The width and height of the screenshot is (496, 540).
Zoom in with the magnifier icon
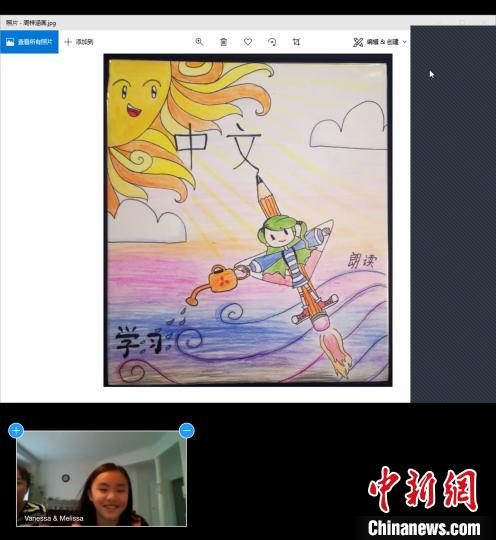pyautogui.click(x=199, y=42)
